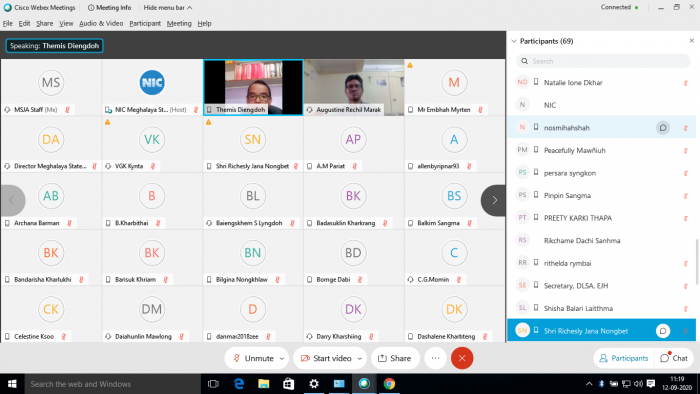Open the Meeting menu
The width and height of the screenshot is (700, 394).
click(x=179, y=23)
